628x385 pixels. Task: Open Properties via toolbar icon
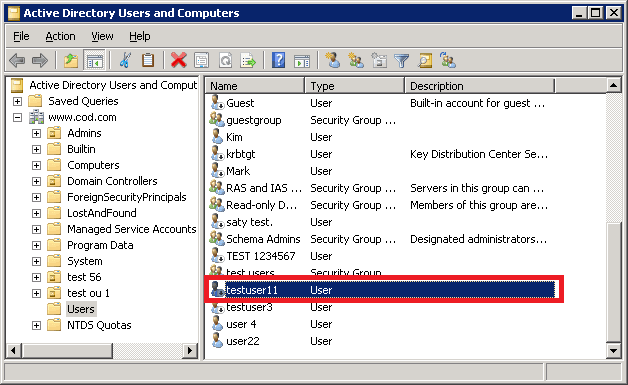[201, 60]
